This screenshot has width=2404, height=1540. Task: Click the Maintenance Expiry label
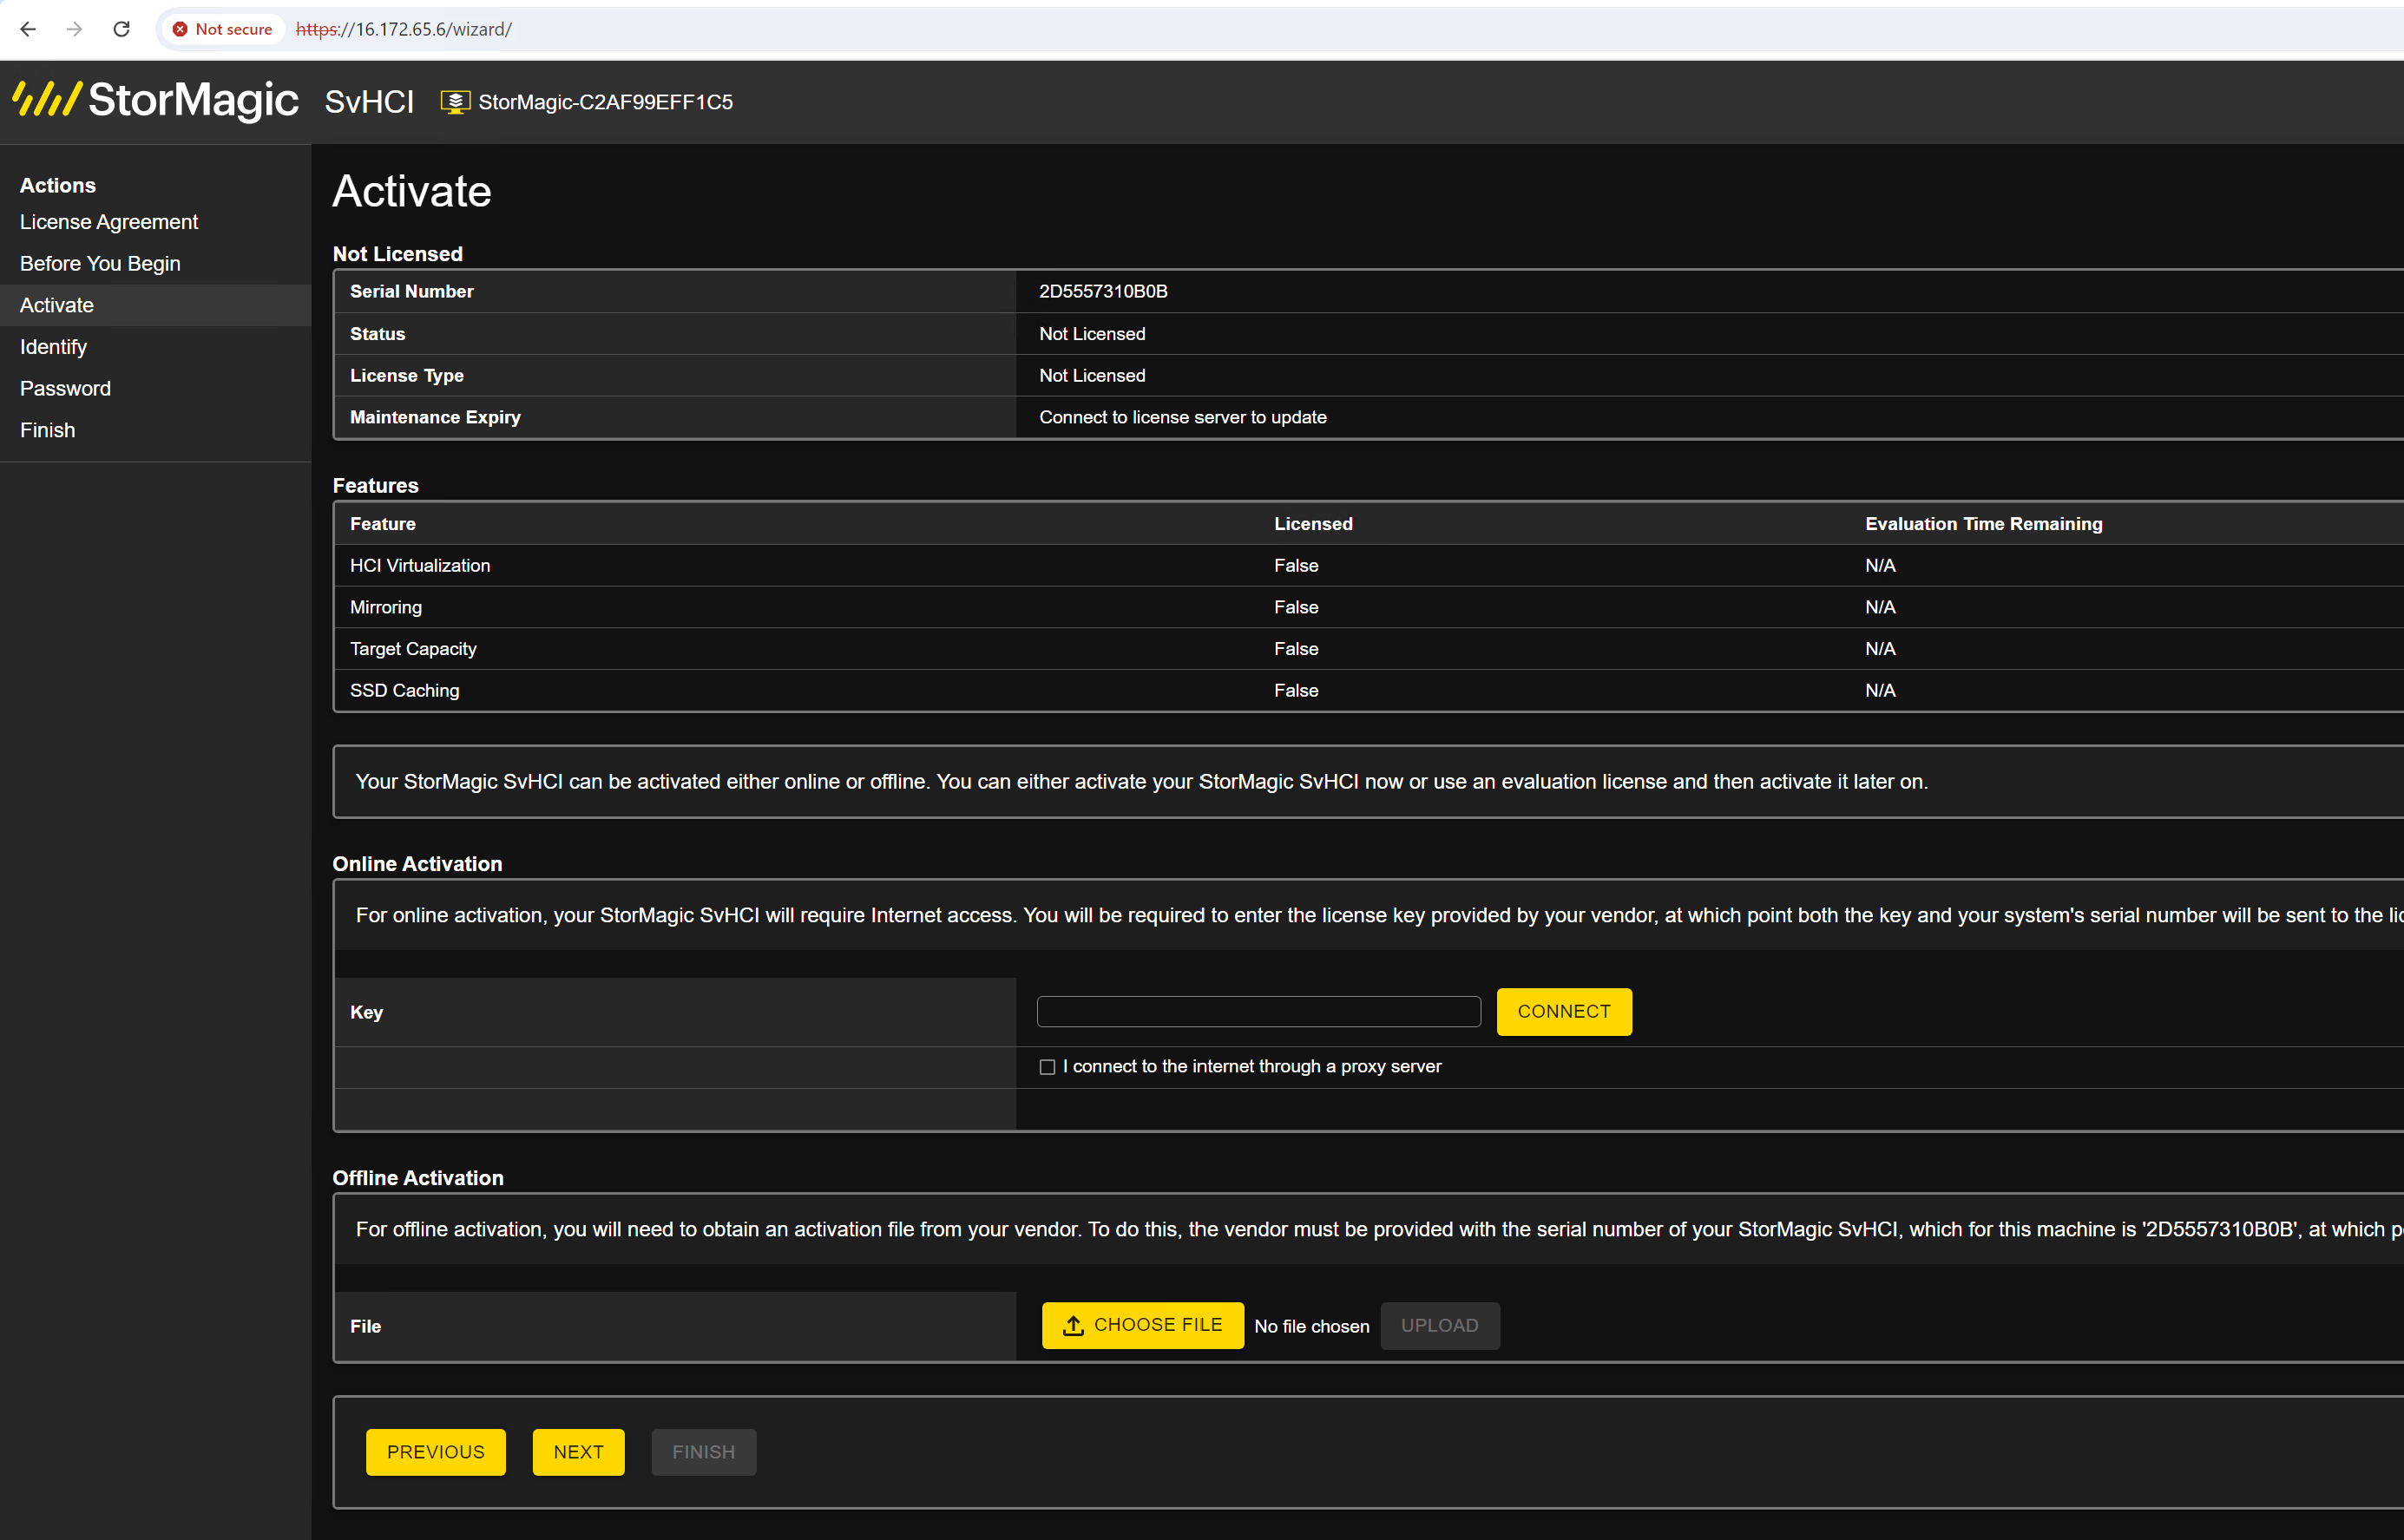(x=435, y=417)
